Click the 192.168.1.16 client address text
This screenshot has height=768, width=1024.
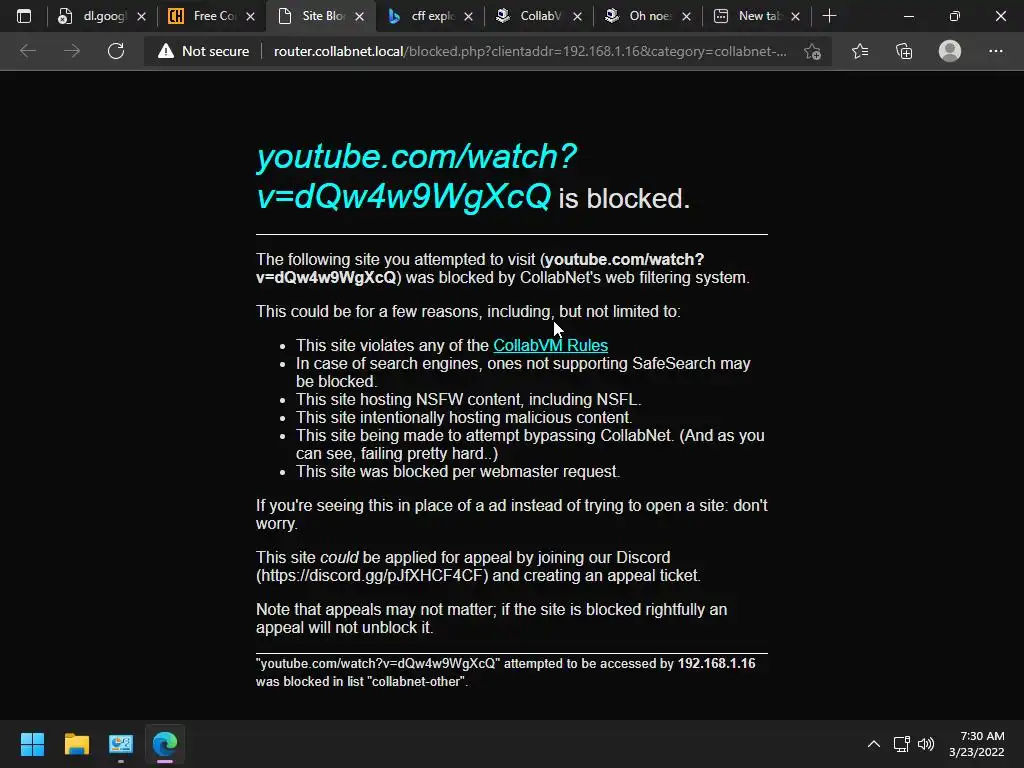tap(716, 664)
